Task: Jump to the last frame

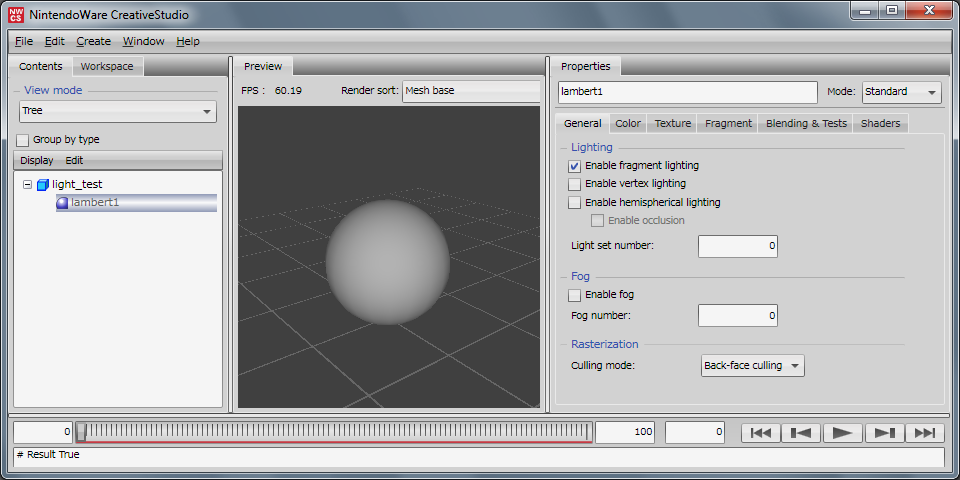Action: click(x=925, y=432)
